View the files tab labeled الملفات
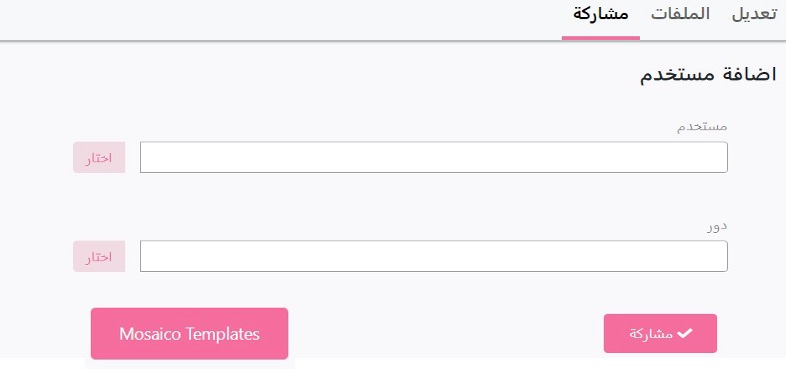Screen dimensions: 786x370 click(680, 14)
